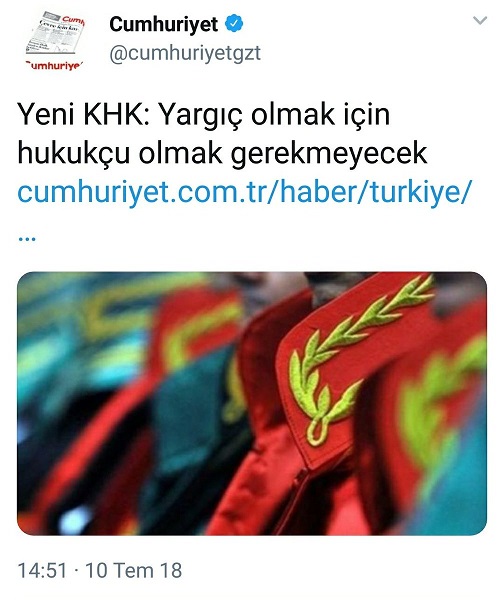The height and width of the screenshot is (600, 504).
Task: Click the date 10 Tem 18
Action: 133,571
